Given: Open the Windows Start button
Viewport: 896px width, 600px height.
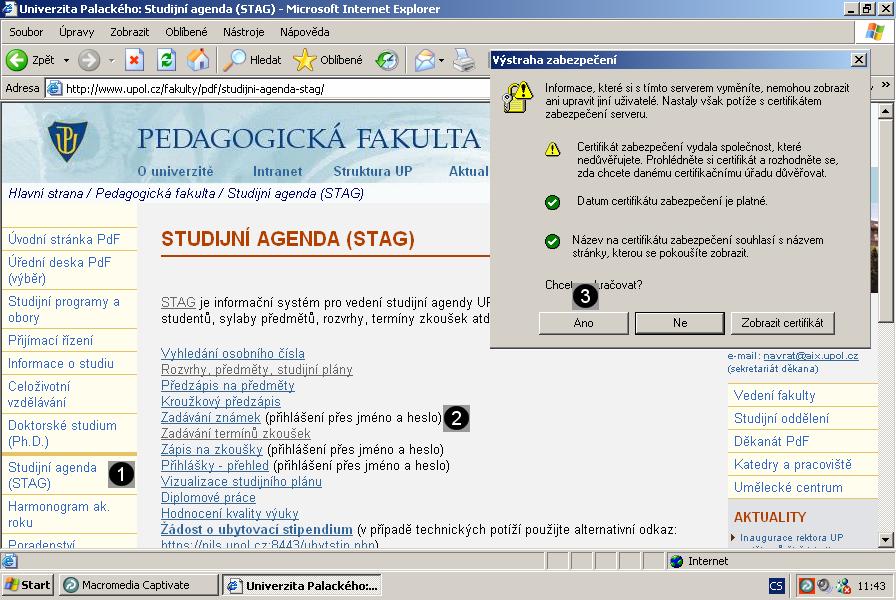Looking at the screenshot, I should pos(28,585).
